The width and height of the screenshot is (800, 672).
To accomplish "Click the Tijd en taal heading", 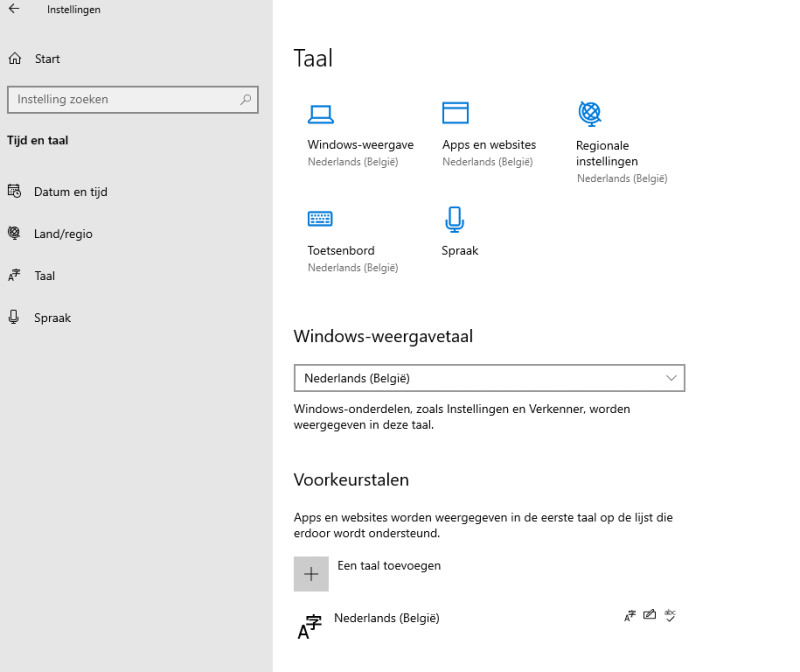I will (x=38, y=140).
